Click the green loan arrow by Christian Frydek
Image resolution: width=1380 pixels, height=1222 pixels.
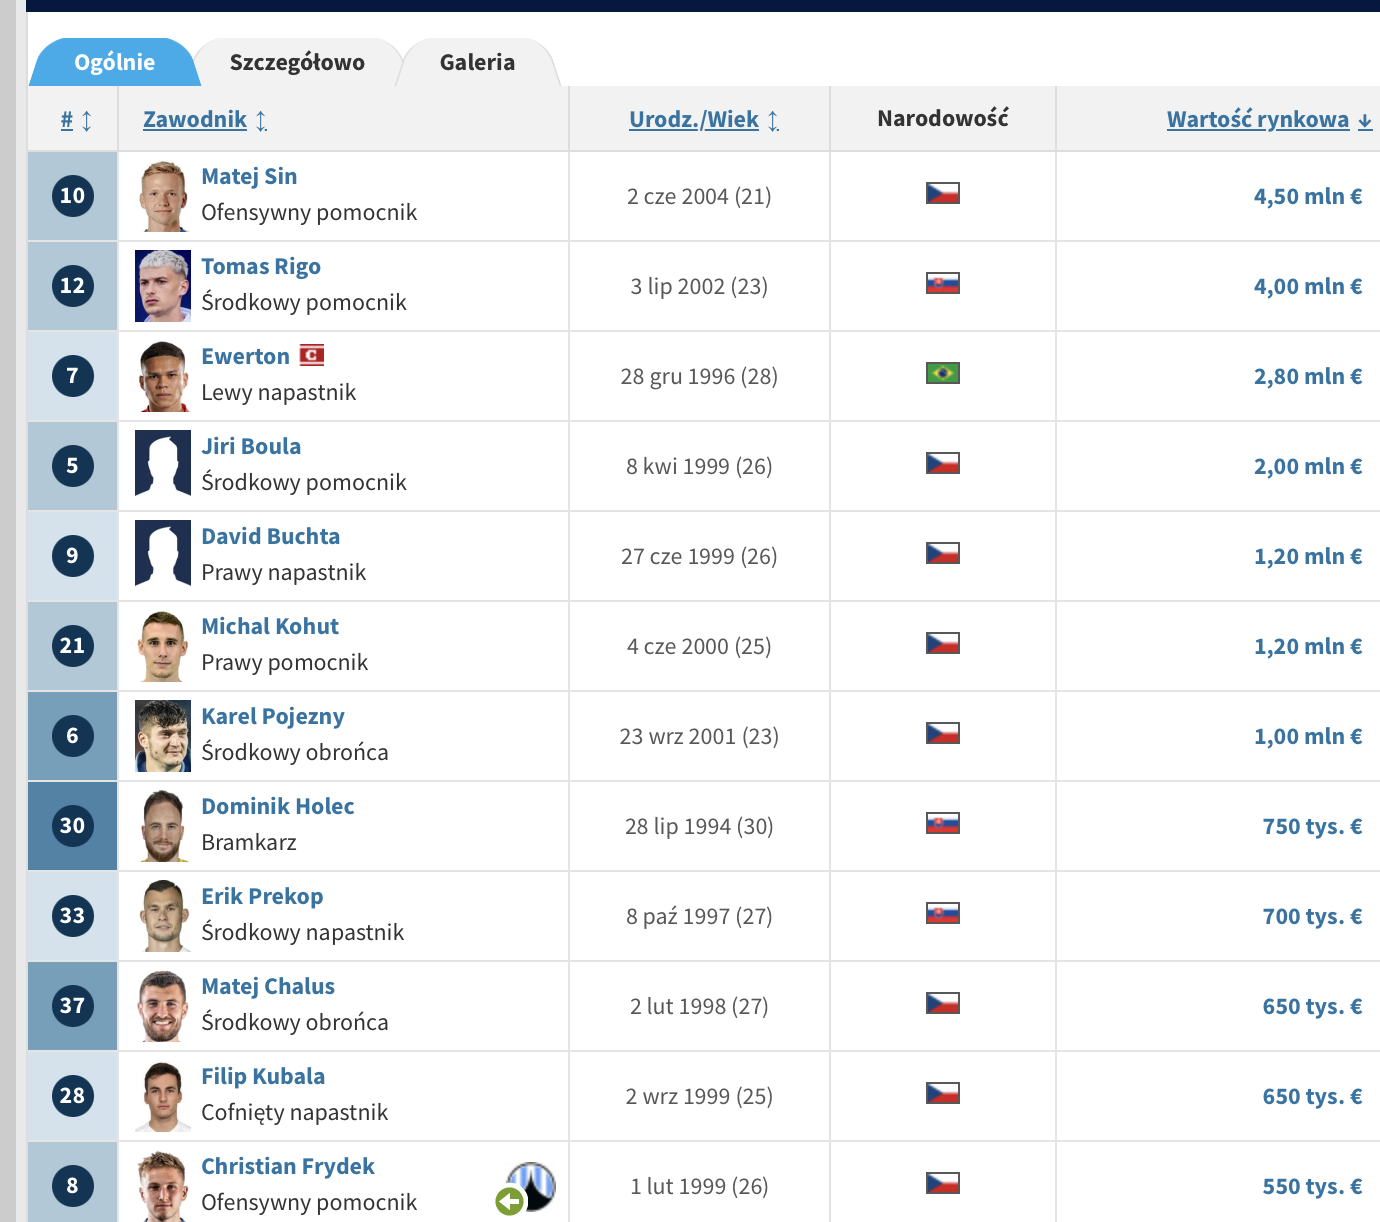pos(510,1201)
